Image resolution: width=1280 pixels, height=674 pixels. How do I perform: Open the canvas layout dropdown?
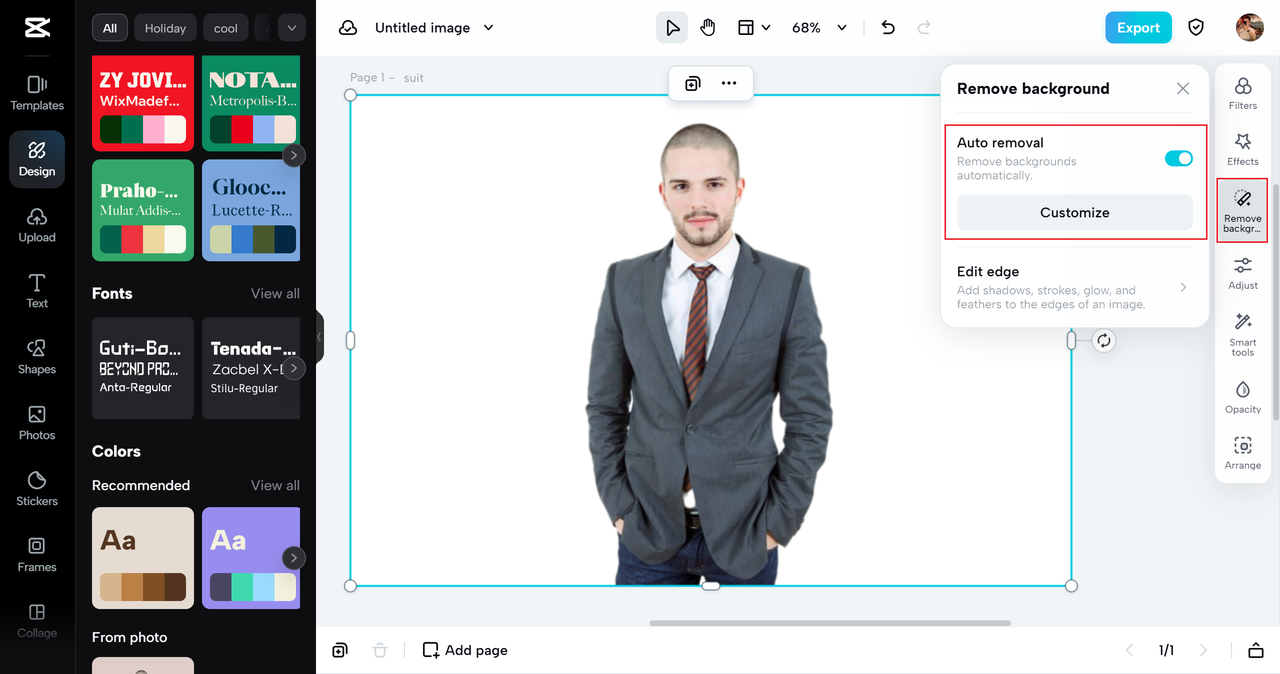tap(754, 28)
